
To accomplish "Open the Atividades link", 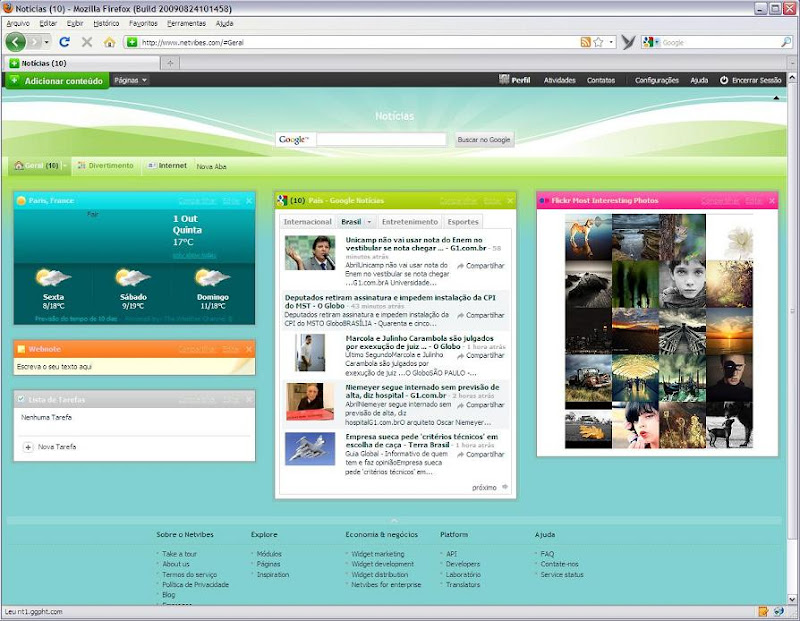I will [560, 80].
